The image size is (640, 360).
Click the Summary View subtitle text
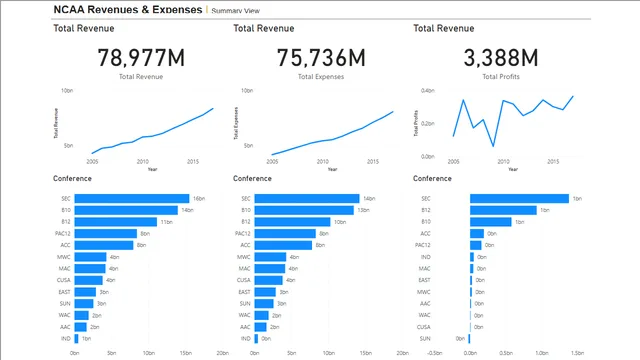[x=236, y=11]
